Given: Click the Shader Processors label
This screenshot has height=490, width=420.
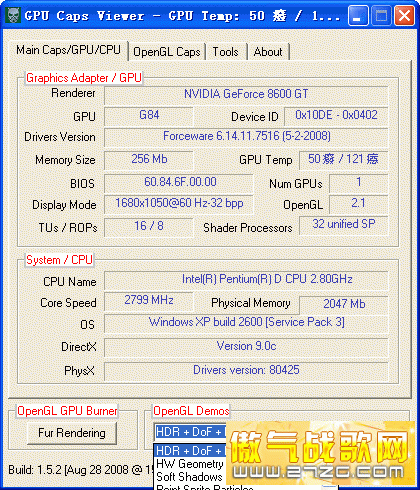Looking at the screenshot, I should 248,228.
